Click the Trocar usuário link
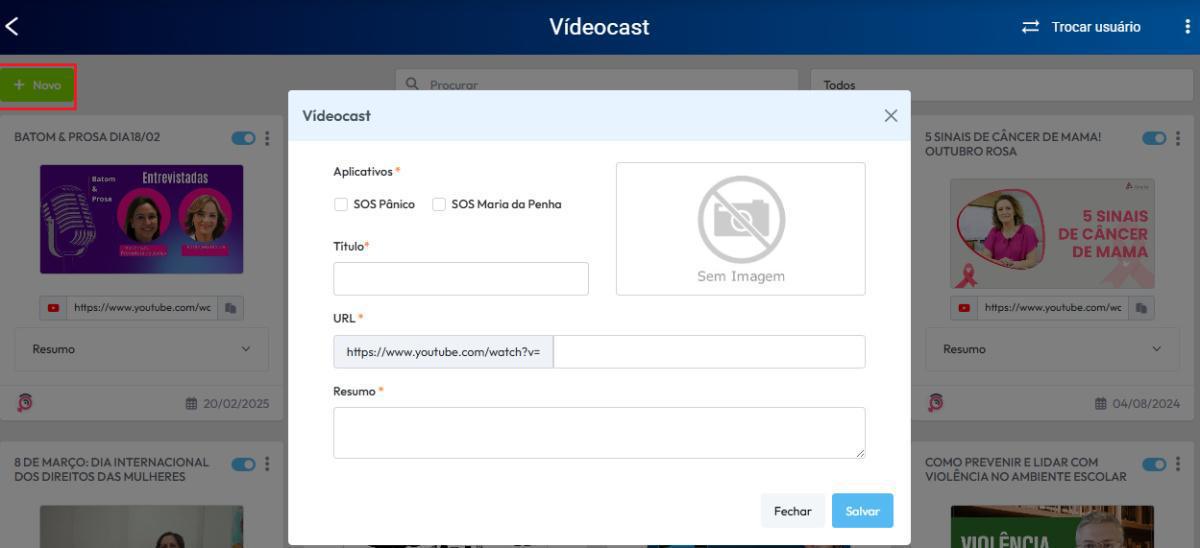Image resolution: width=1200 pixels, height=548 pixels. tap(1096, 27)
